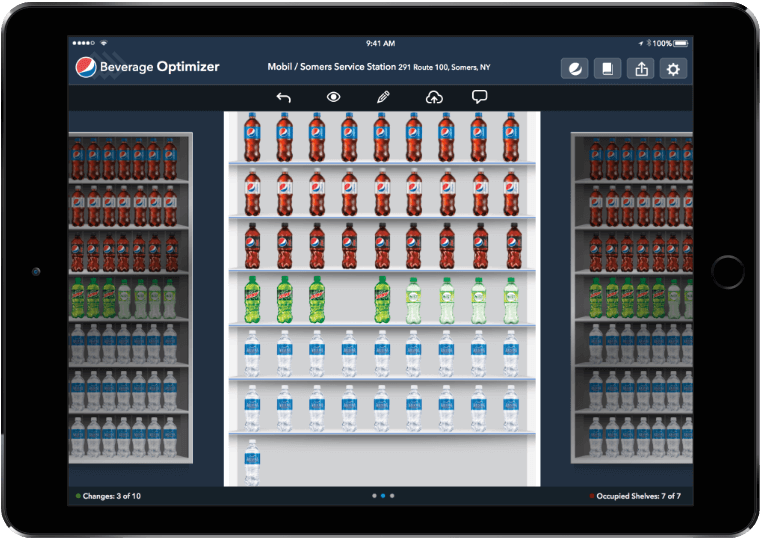Tap the Pepsi globe button at top right
Screen dimensions: 763x539
(575, 68)
